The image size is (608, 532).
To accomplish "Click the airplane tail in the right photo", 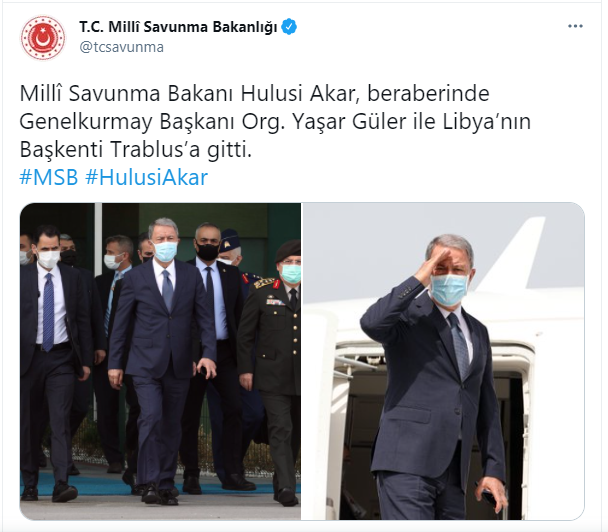I will pos(514,254).
